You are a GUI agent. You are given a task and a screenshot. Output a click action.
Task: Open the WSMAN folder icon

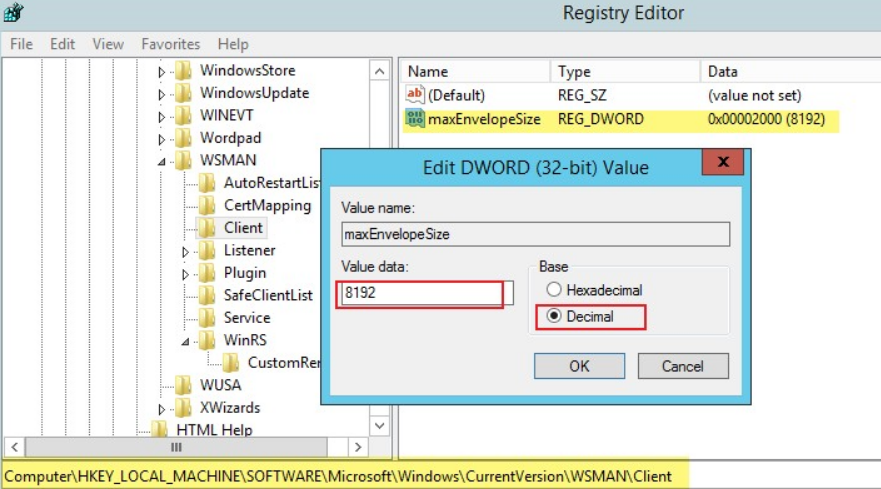[x=183, y=160]
